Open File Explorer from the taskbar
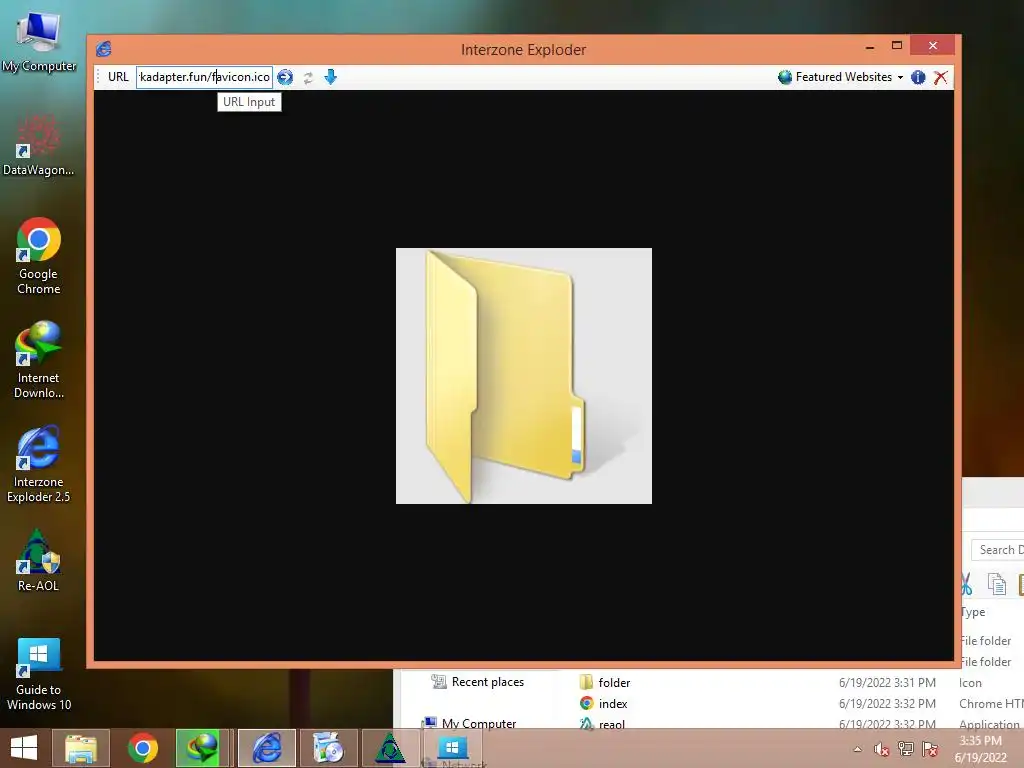This screenshot has width=1024, height=768. pyautogui.click(x=81, y=748)
